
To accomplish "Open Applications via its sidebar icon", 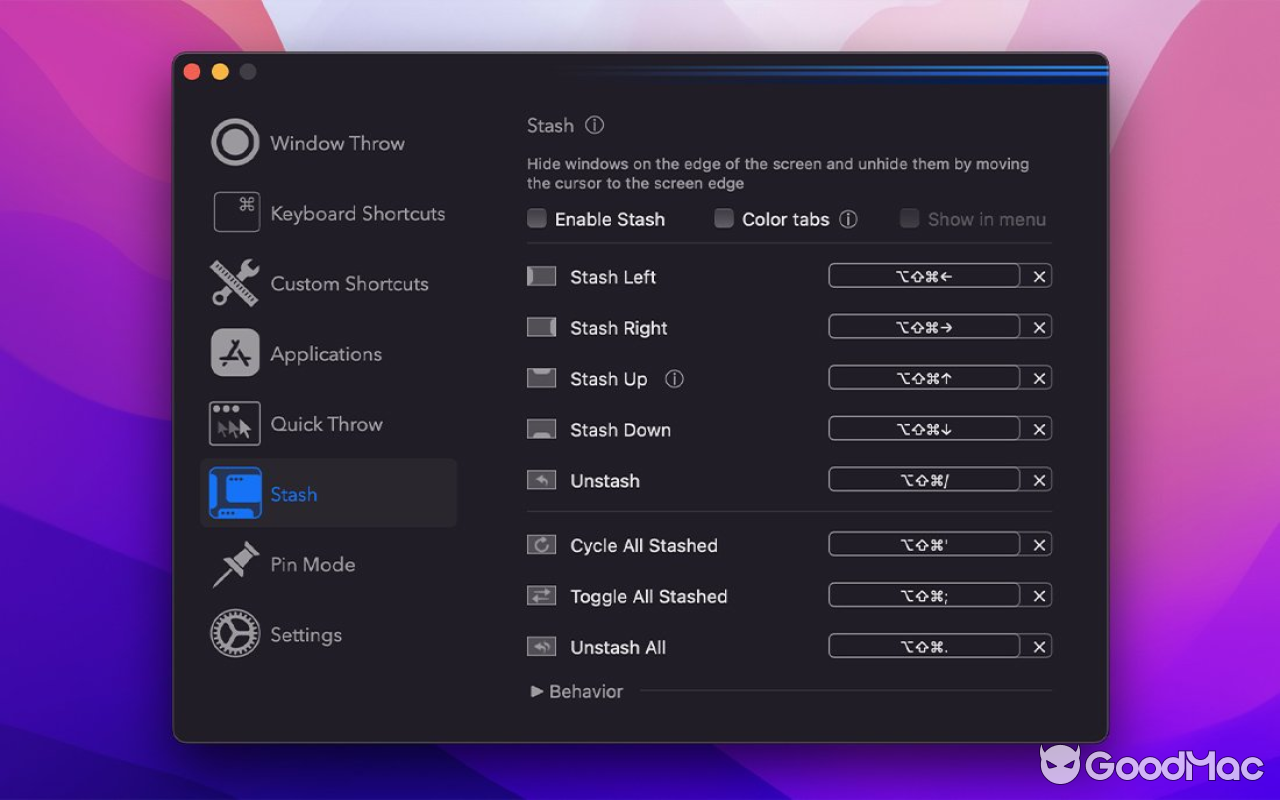I will point(236,353).
